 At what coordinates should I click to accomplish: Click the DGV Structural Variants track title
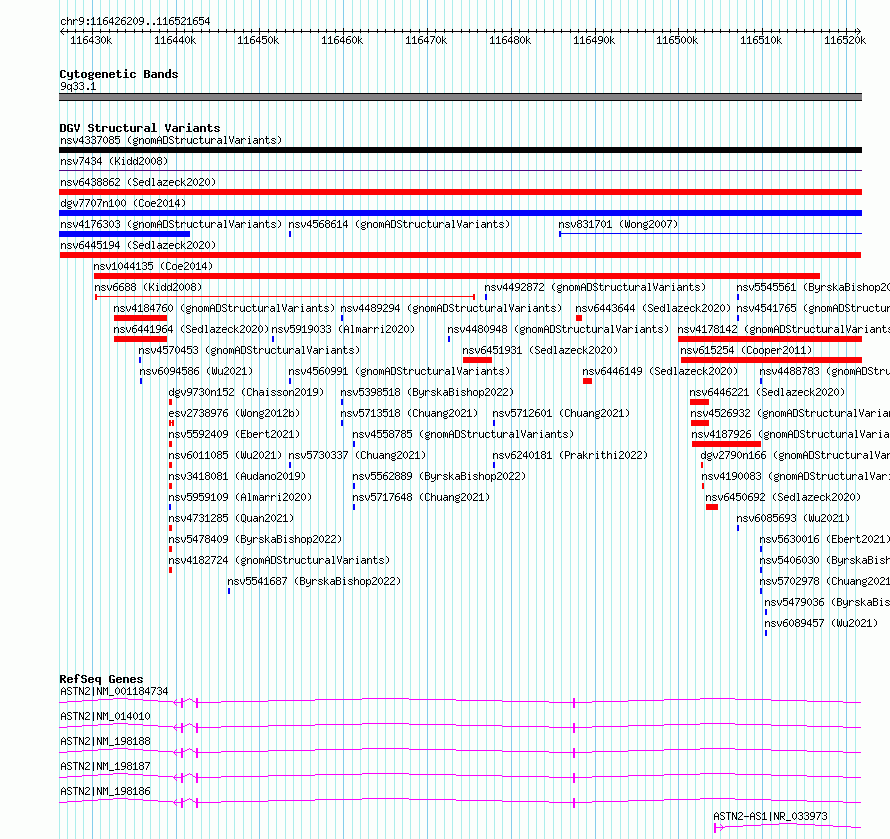(140, 128)
